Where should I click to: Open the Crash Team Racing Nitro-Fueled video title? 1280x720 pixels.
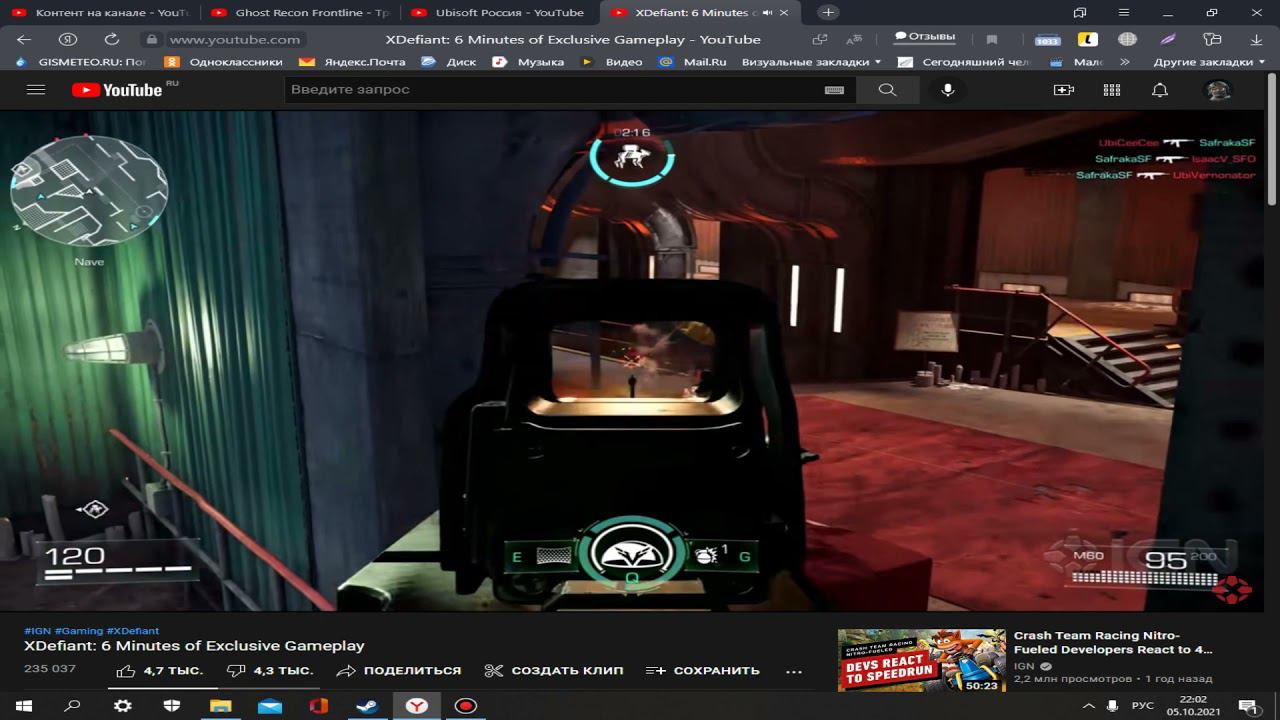[1113, 642]
